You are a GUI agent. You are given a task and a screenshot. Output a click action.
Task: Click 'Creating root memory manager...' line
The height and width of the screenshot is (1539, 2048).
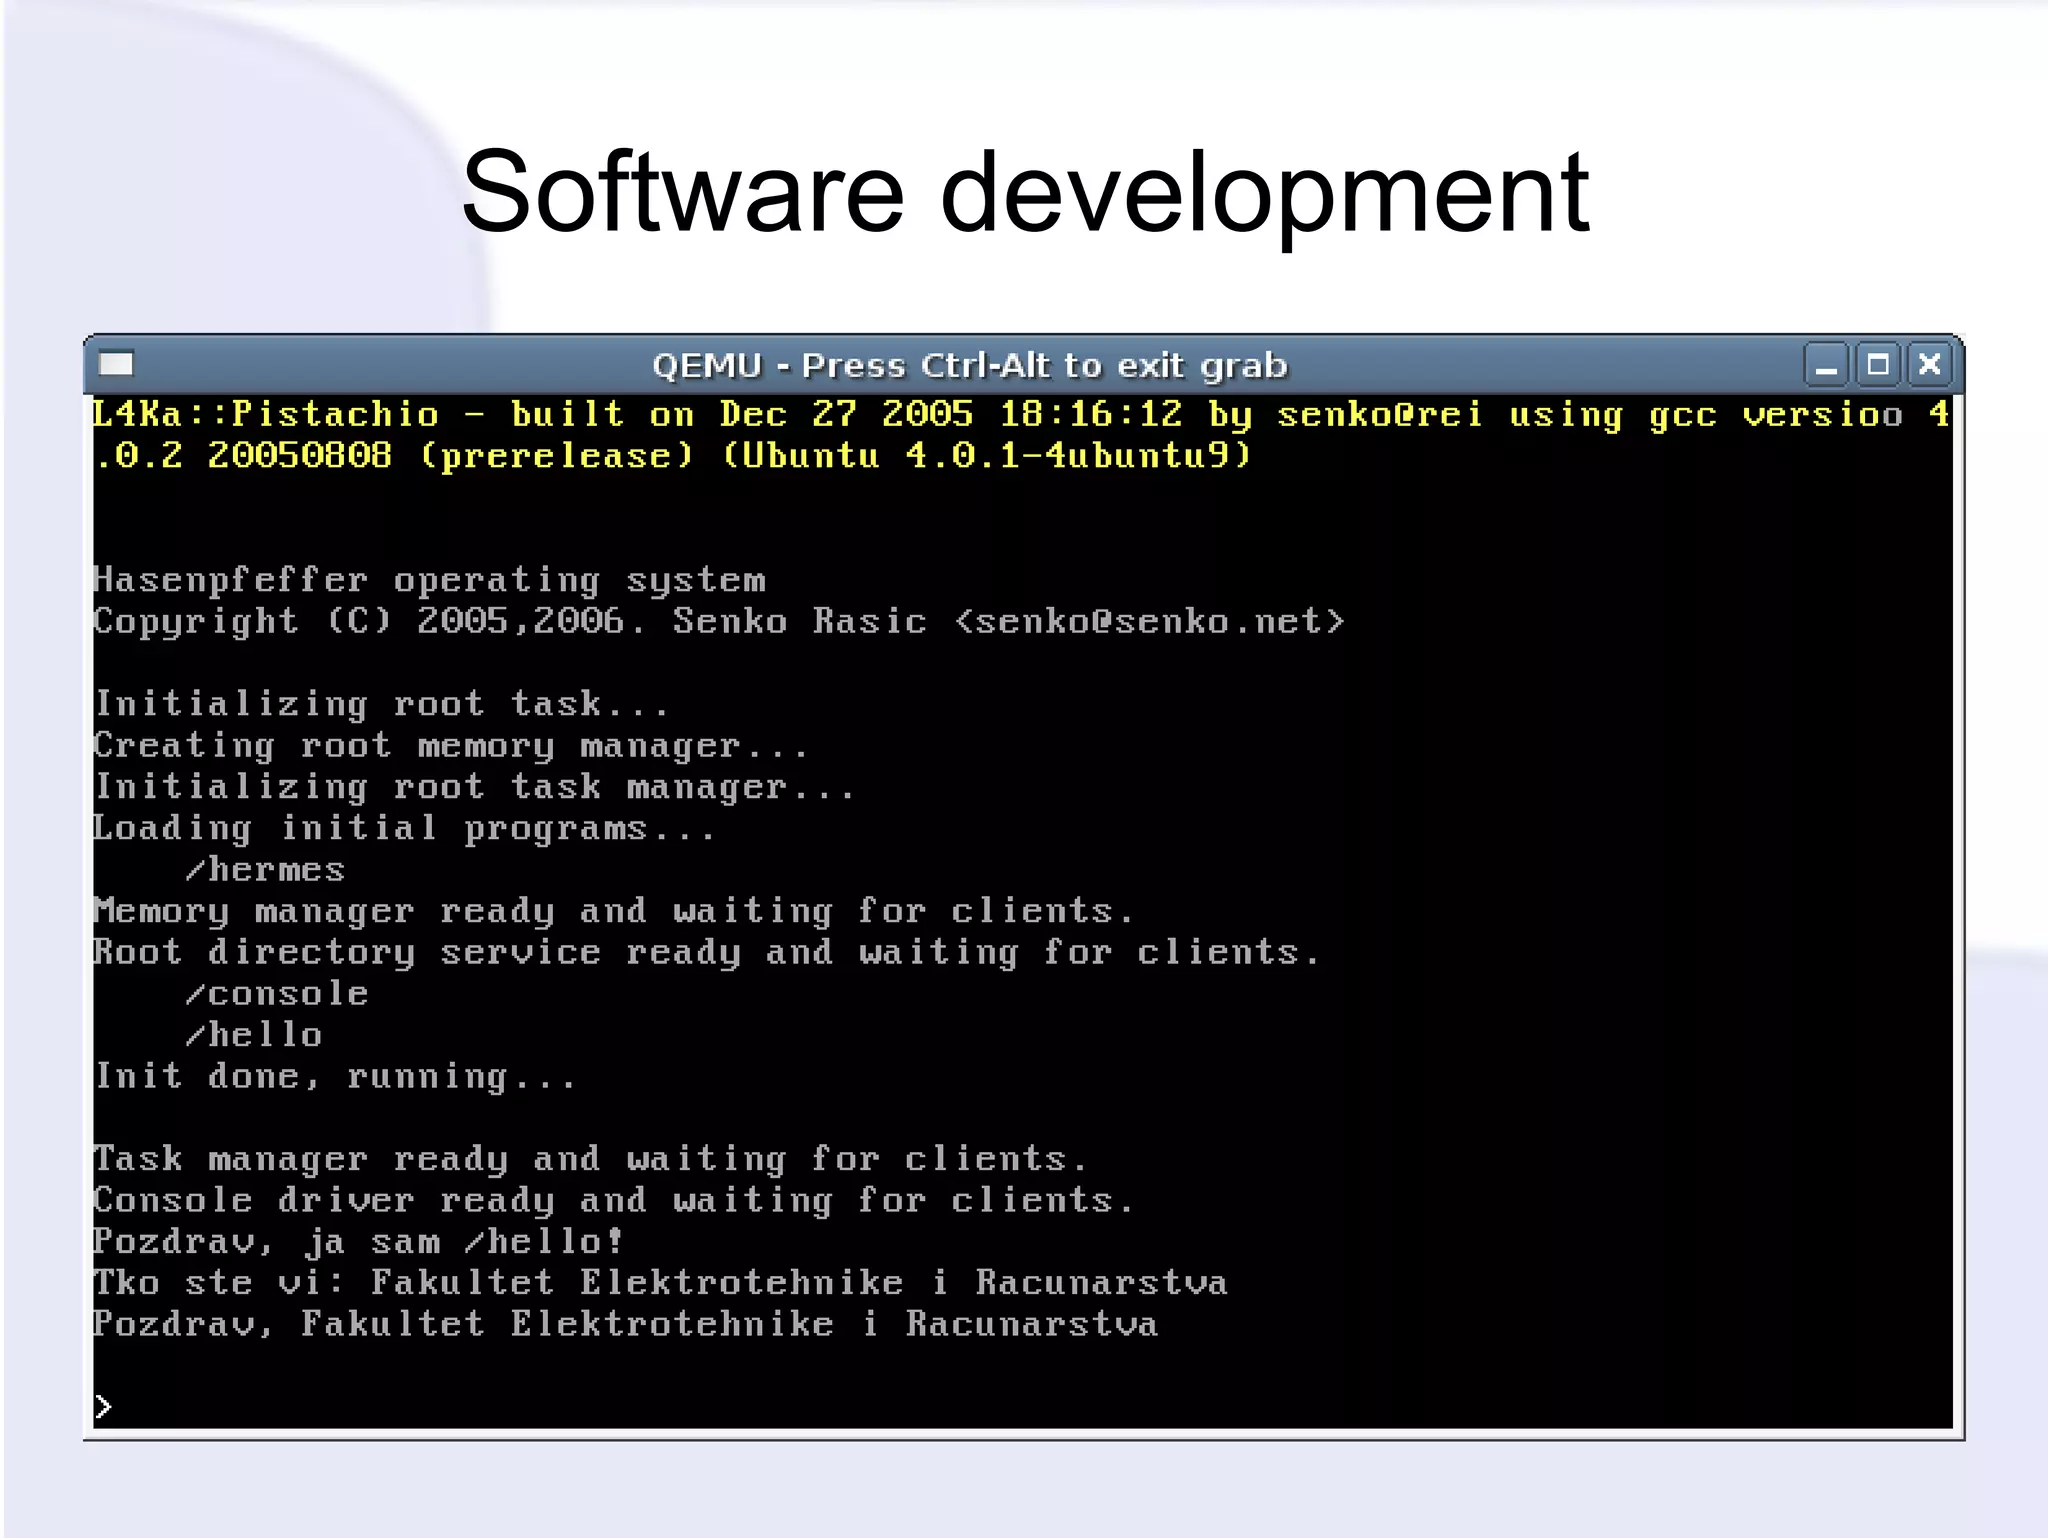450,746
